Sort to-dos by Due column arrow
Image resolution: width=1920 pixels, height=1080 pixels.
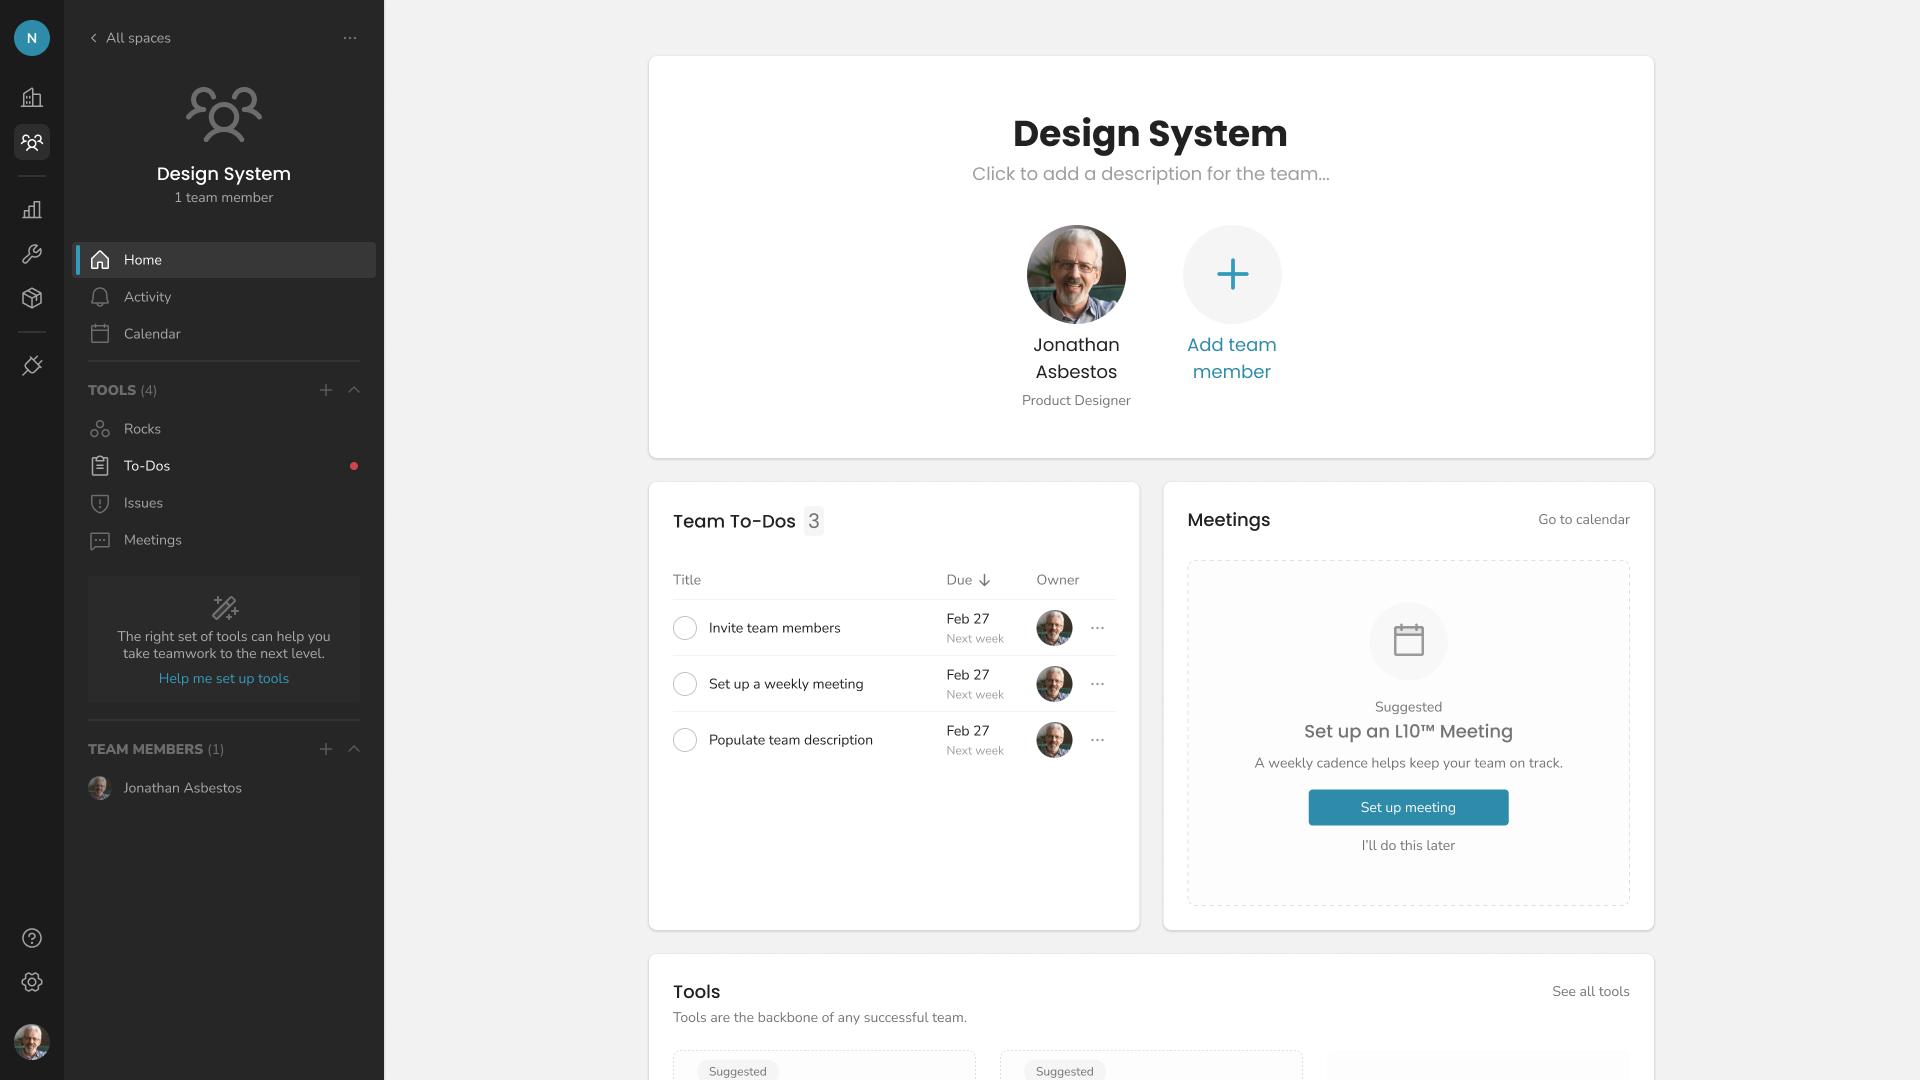click(x=984, y=580)
